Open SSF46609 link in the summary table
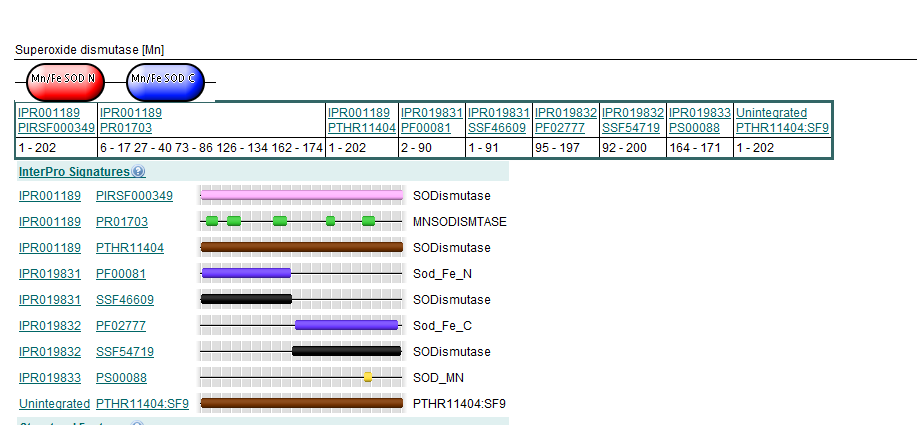This screenshot has height=425, width=917. (x=497, y=127)
